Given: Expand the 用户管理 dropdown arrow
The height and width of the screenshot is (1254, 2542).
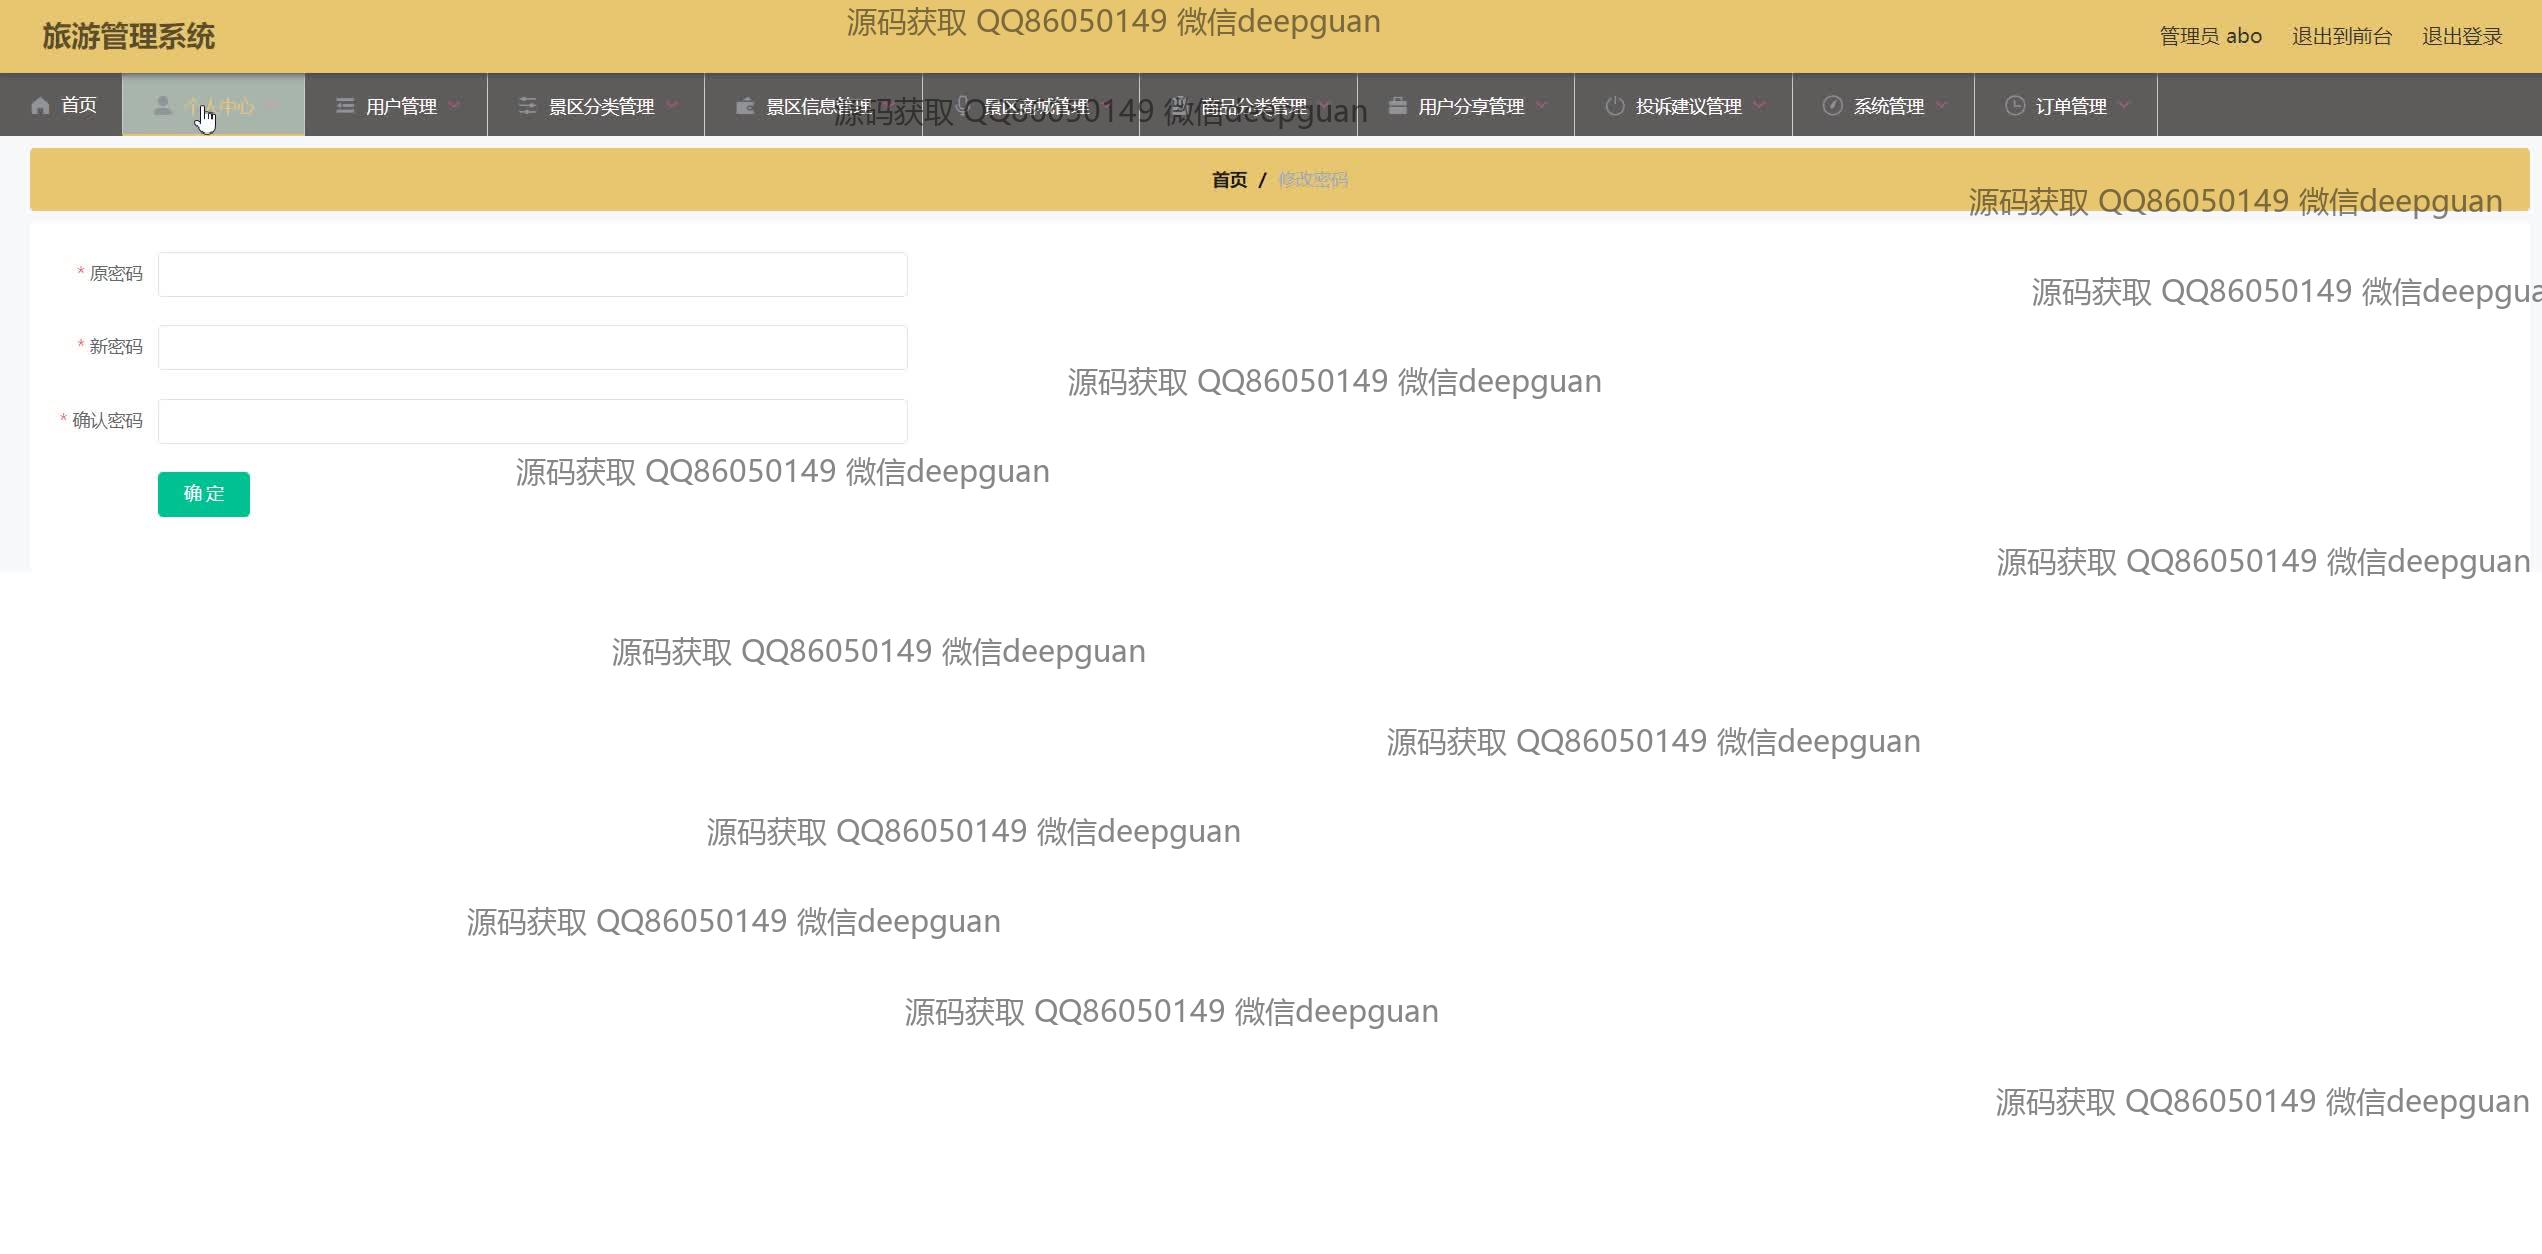Looking at the screenshot, I should (455, 105).
